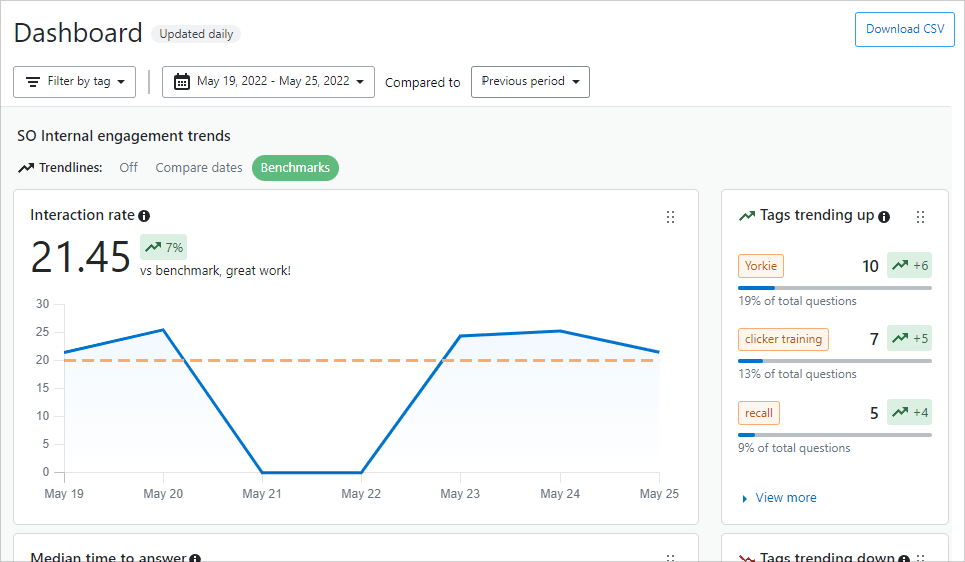The height and width of the screenshot is (562, 965).
Task: Click the Interaction rate card drag handle
Action: coord(670,217)
